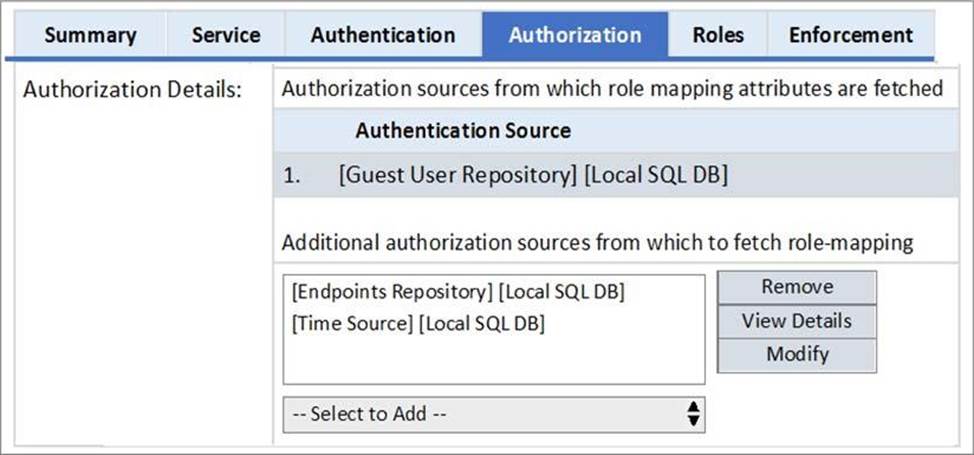The height and width of the screenshot is (455, 974).
Task: Click the Guest User Repository row
Action: (x=532, y=175)
